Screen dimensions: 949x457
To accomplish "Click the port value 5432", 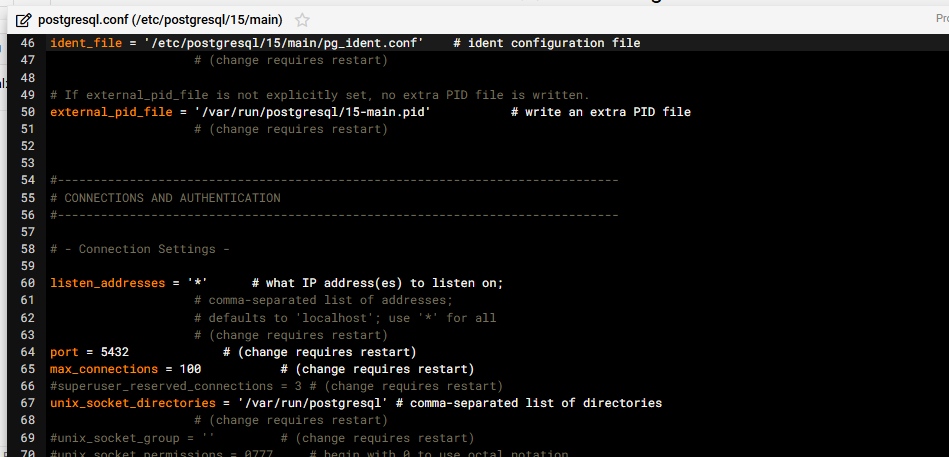I will (115, 352).
